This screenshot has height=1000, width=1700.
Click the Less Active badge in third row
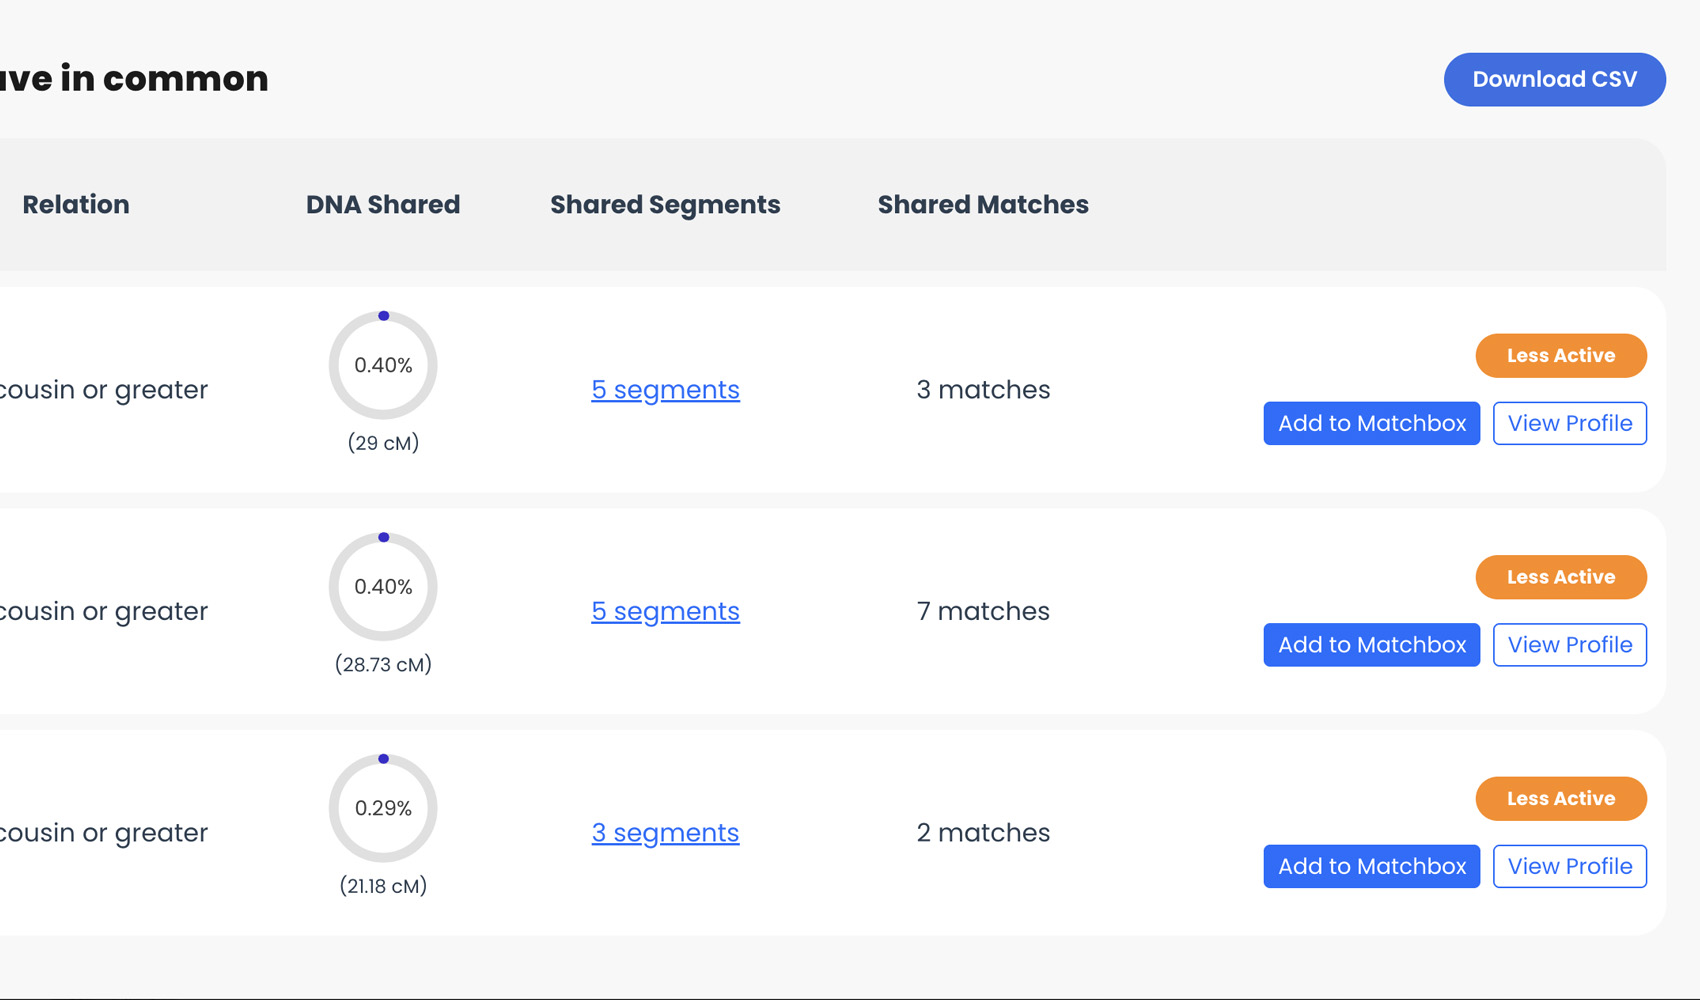coord(1561,799)
